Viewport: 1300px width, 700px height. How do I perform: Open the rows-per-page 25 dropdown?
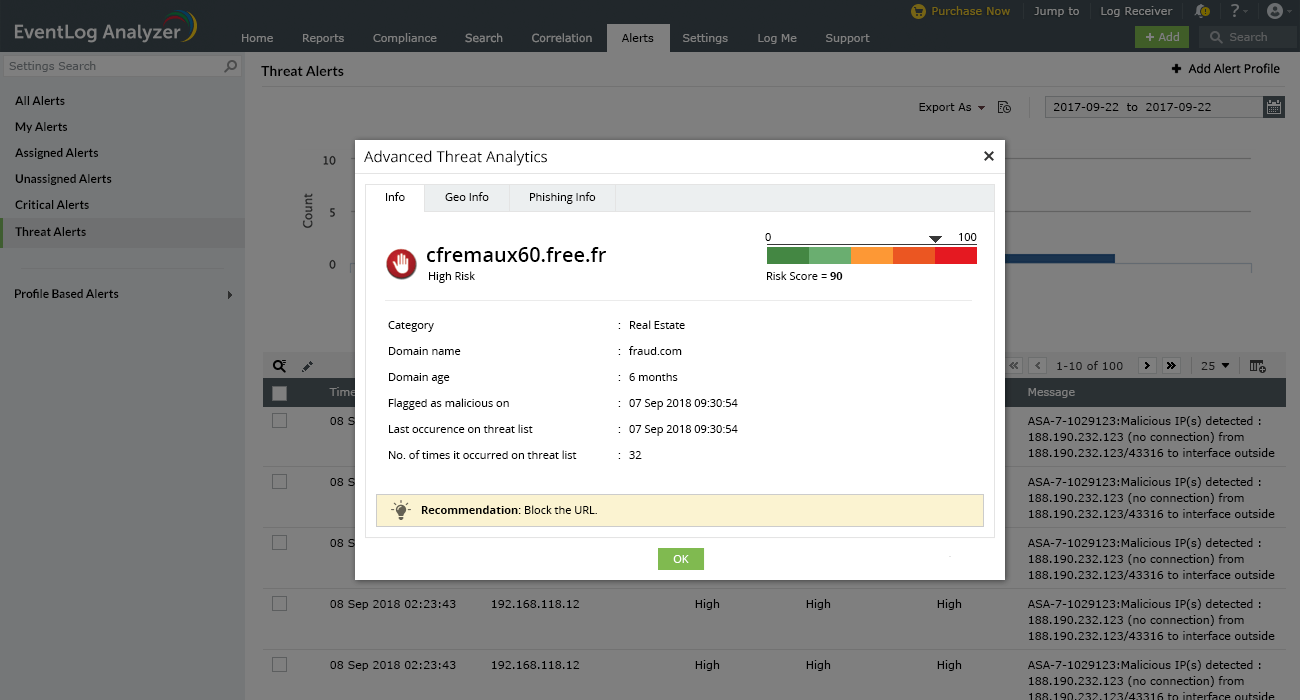click(1215, 366)
